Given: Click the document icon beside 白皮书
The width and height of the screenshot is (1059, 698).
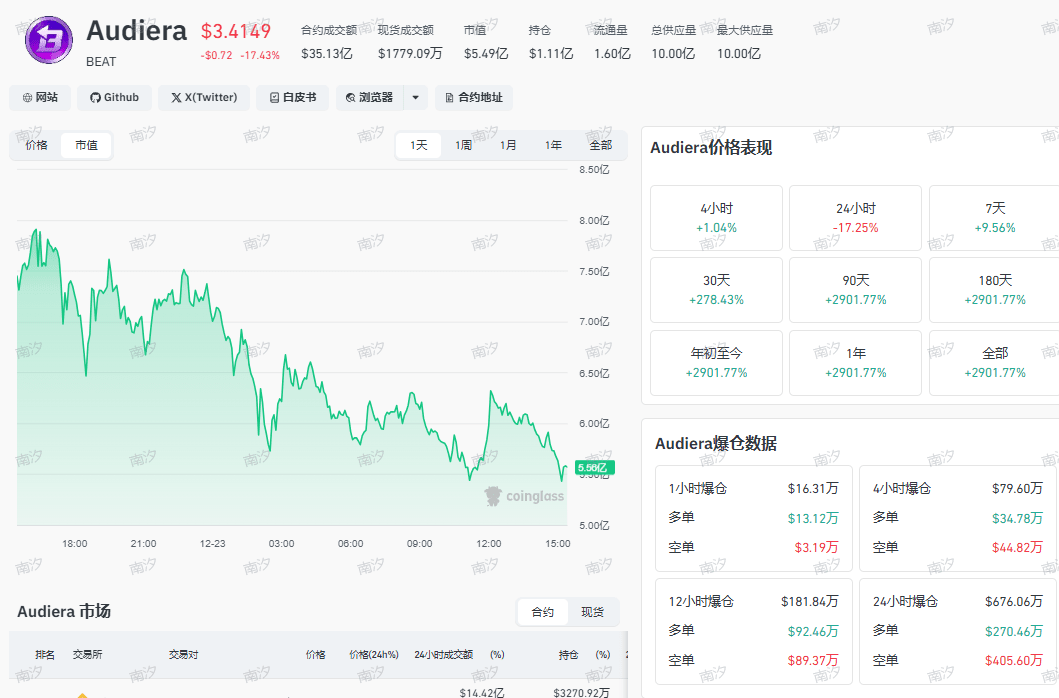Looking at the screenshot, I should pyautogui.click(x=274, y=98).
